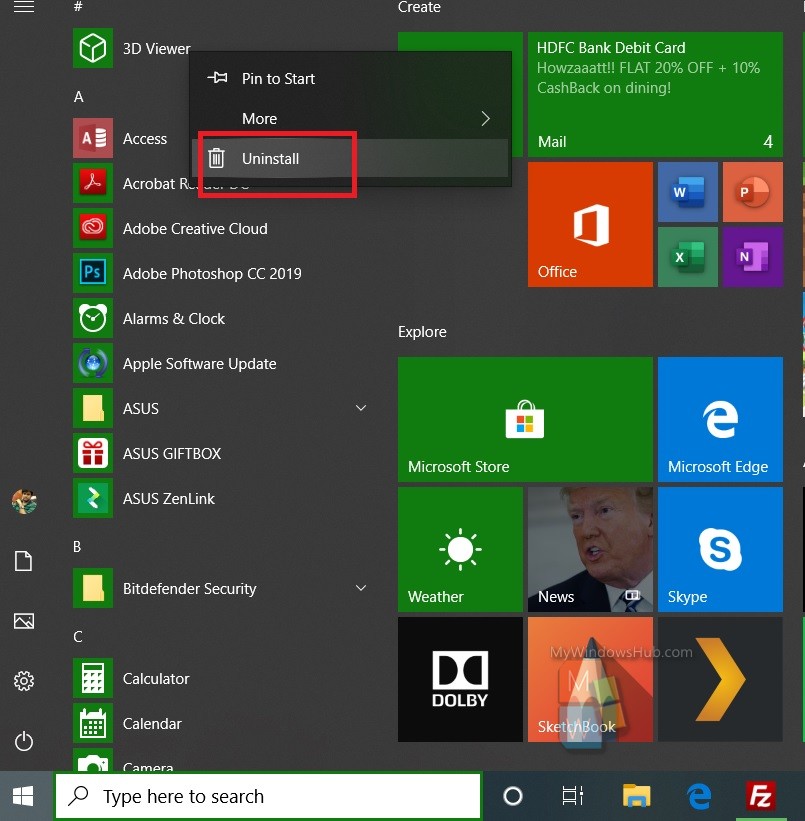Click the Calendar label text
The height and width of the screenshot is (821, 805).
152,724
